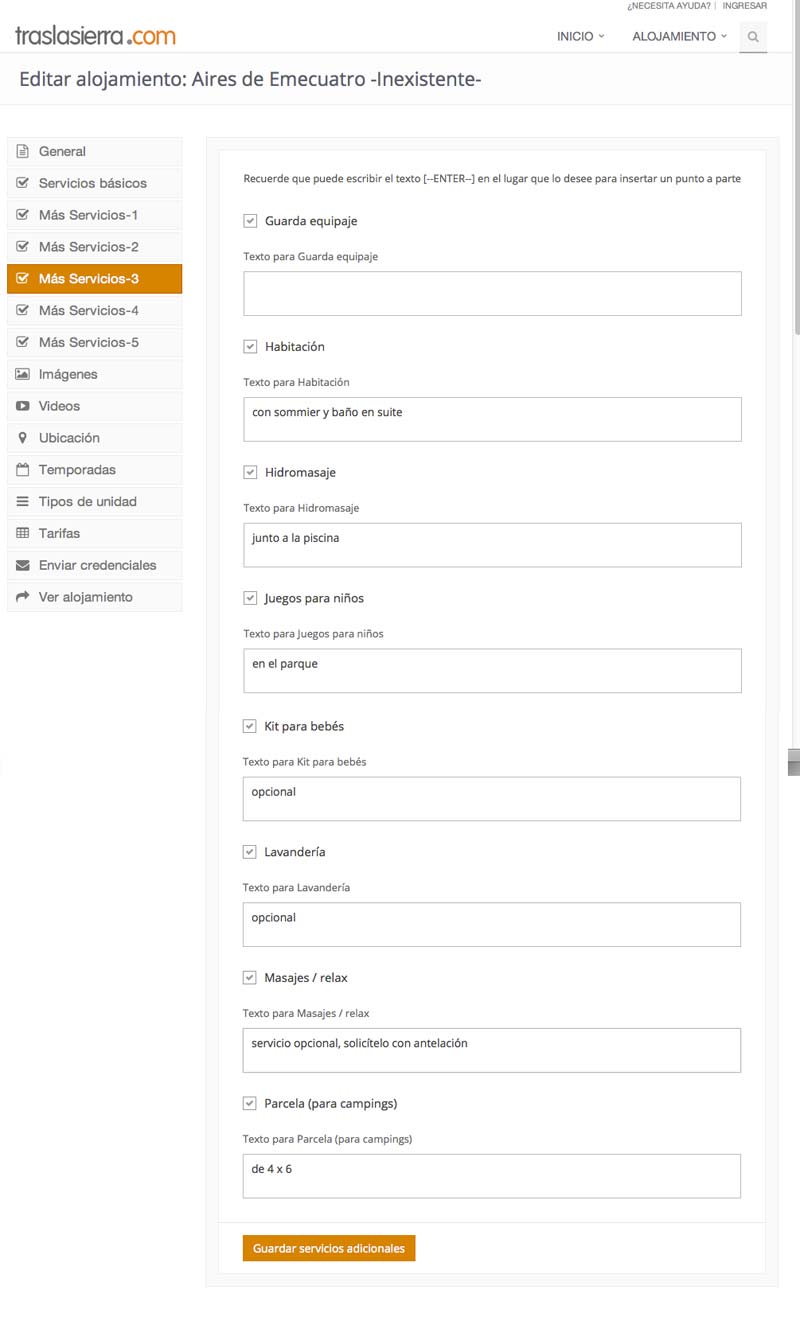Click the Tipos de unidad list icon
800x1317 pixels.
pos(22,501)
